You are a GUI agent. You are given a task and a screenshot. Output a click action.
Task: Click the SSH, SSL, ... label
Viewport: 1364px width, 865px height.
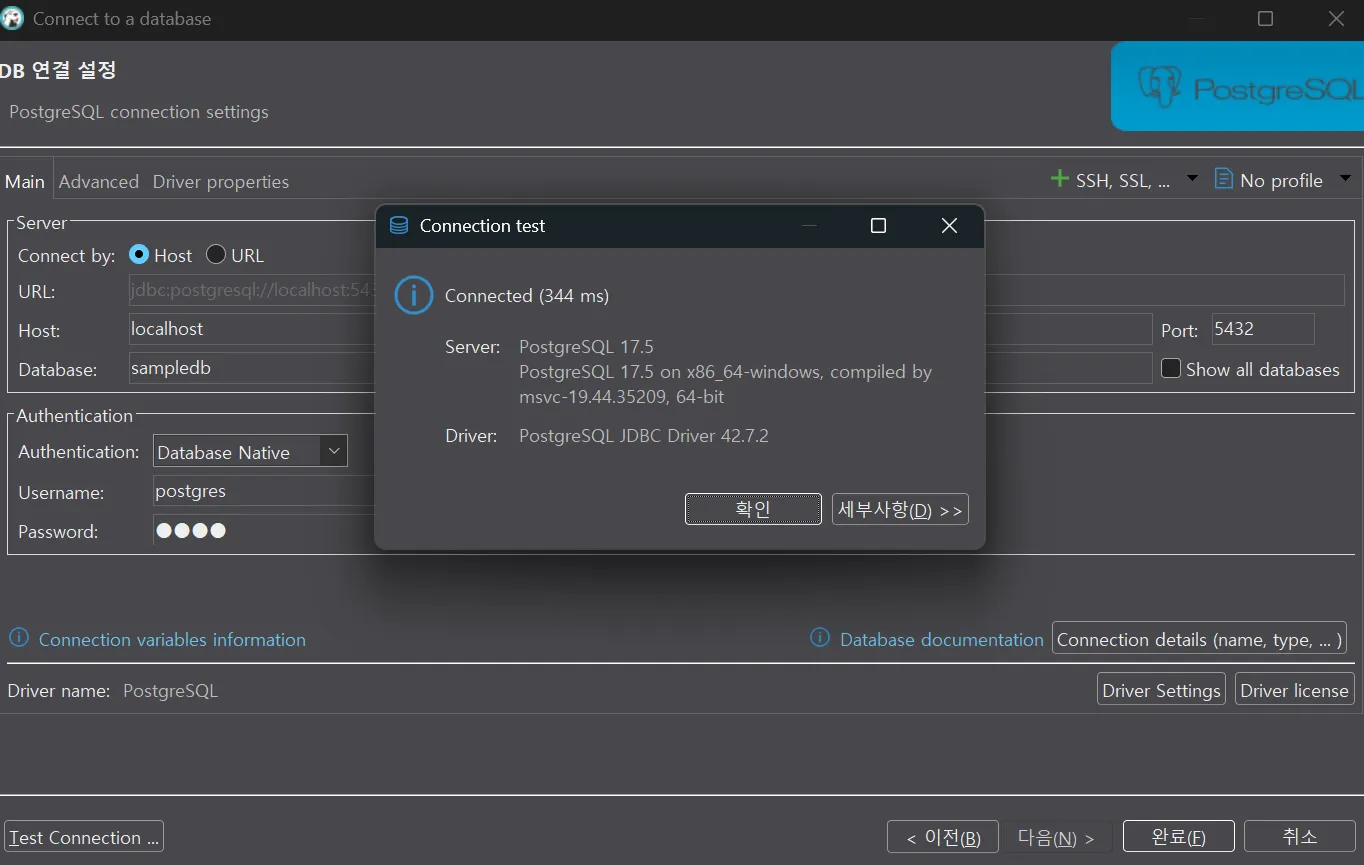click(1123, 180)
